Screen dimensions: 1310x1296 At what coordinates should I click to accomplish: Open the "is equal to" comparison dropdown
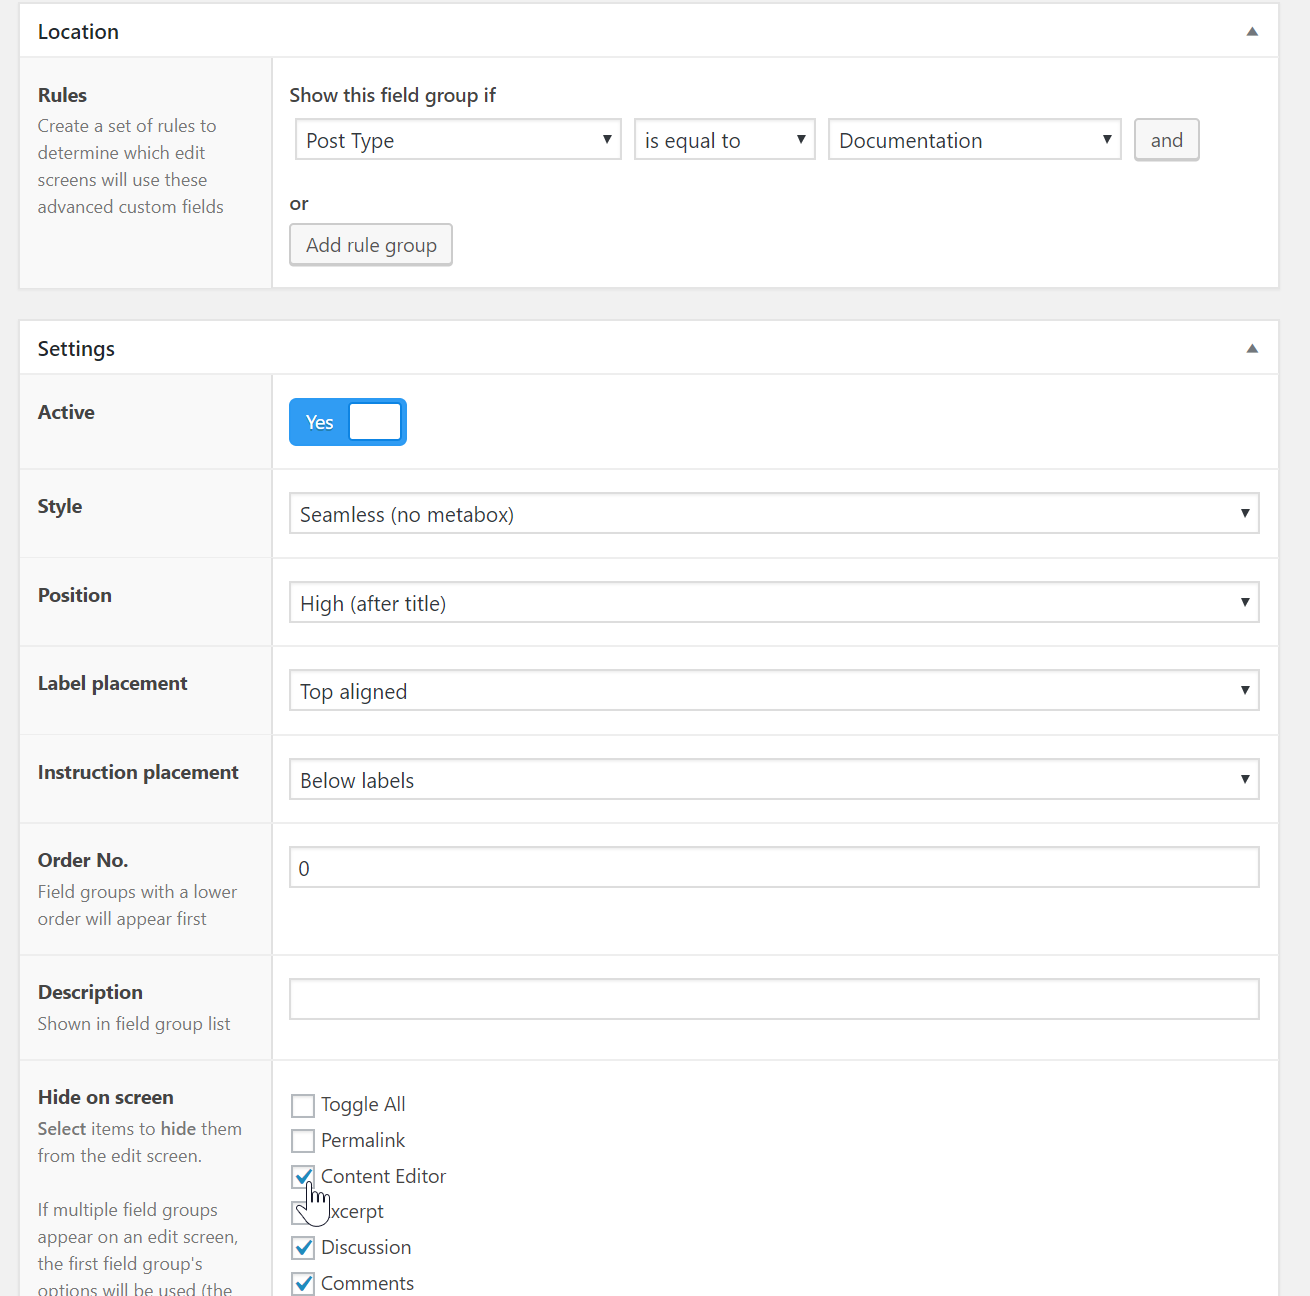click(x=723, y=139)
